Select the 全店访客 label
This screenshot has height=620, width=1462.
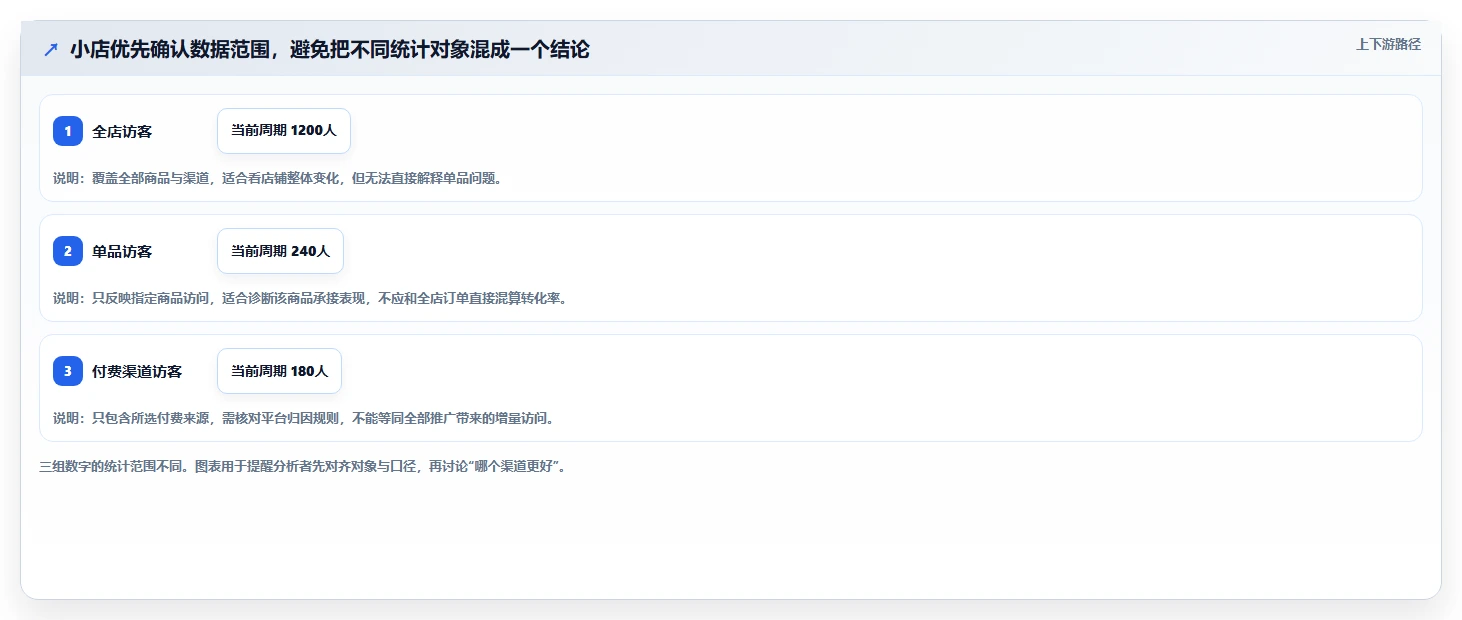[x=122, y=131]
